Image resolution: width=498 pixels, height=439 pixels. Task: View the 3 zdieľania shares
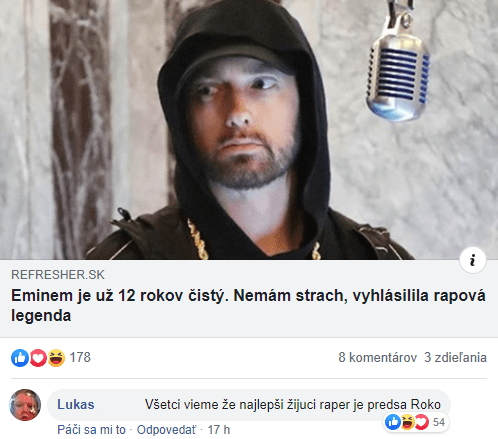point(455,357)
